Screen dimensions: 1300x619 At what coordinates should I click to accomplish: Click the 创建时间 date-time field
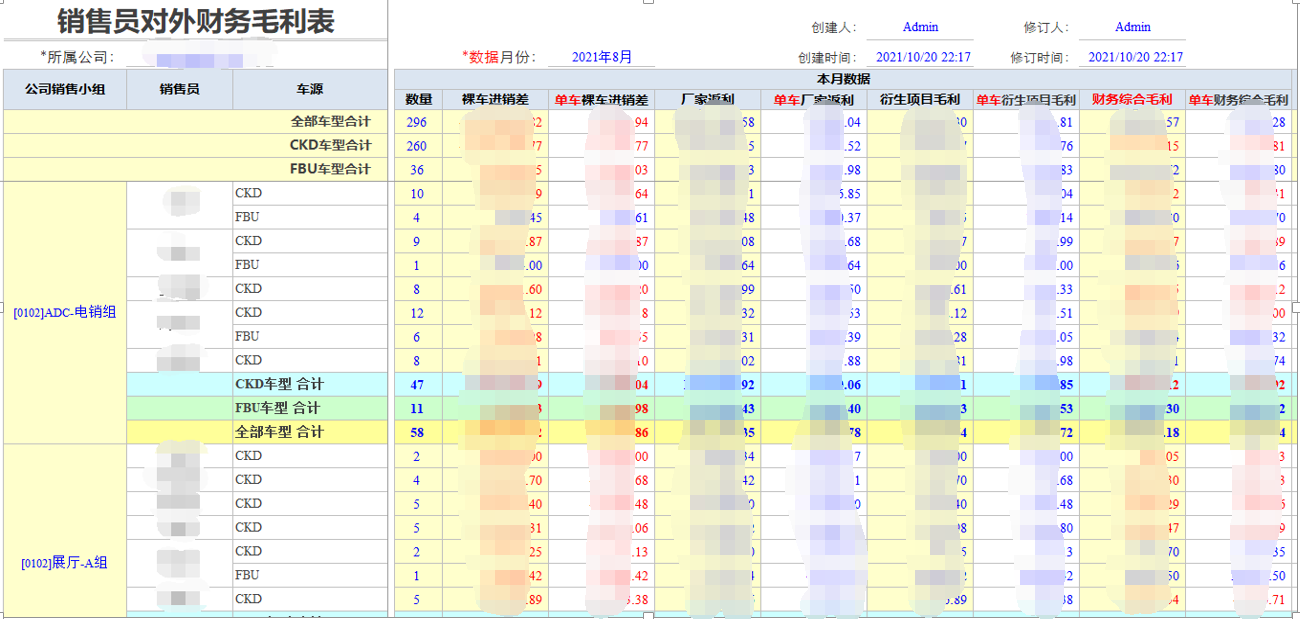tap(923, 58)
